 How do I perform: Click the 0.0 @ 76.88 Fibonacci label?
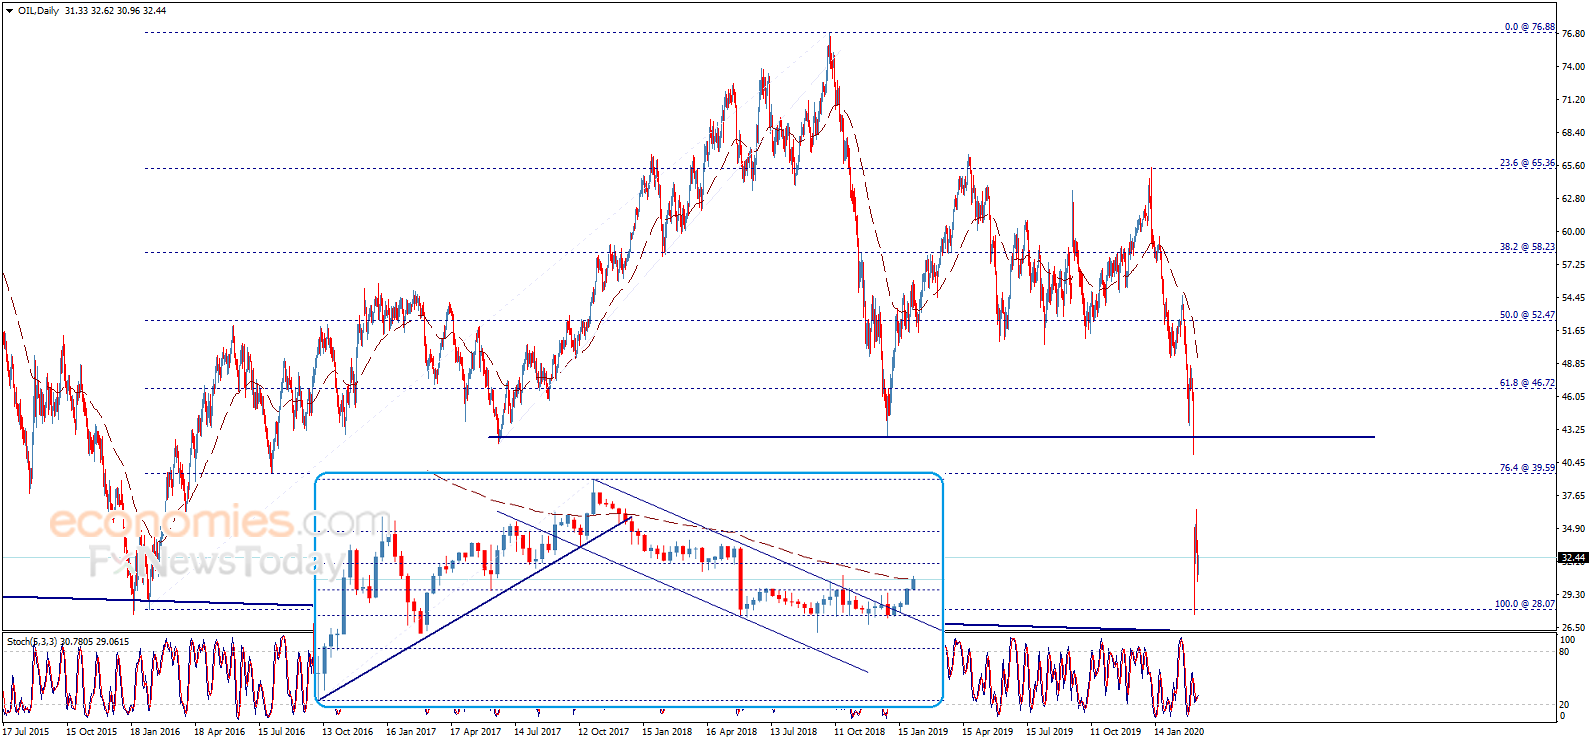[1529, 27]
